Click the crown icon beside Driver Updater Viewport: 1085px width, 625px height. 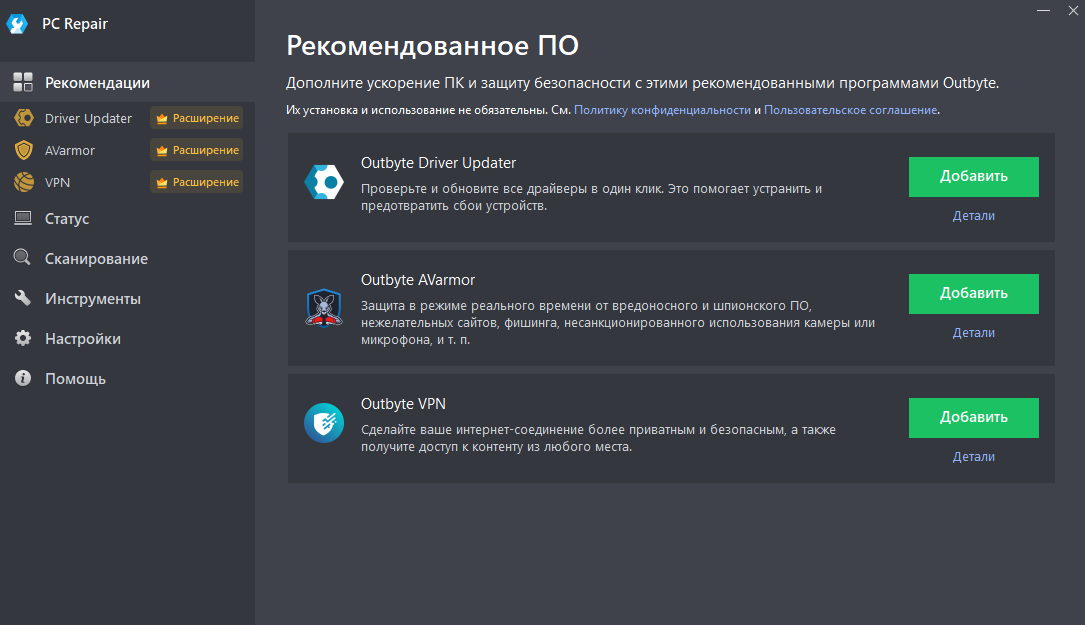[162, 118]
